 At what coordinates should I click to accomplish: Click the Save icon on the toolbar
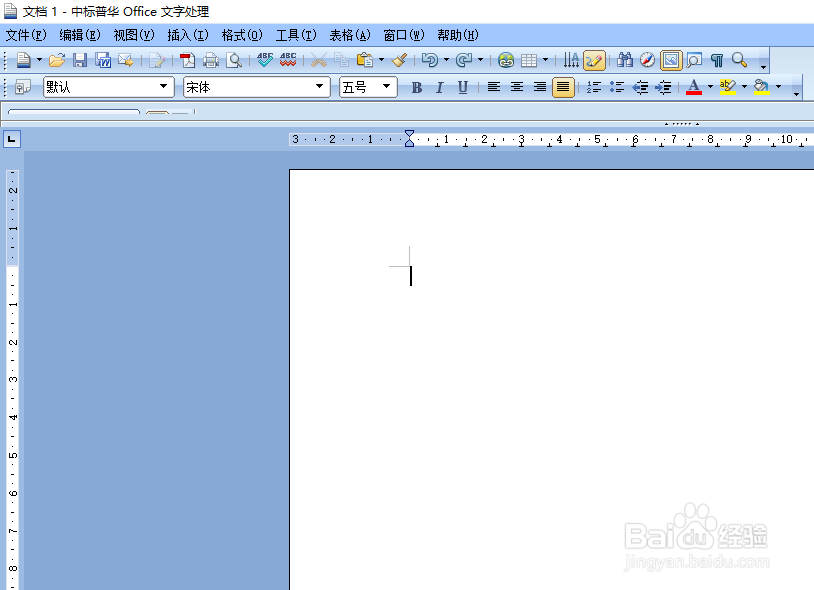80,60
